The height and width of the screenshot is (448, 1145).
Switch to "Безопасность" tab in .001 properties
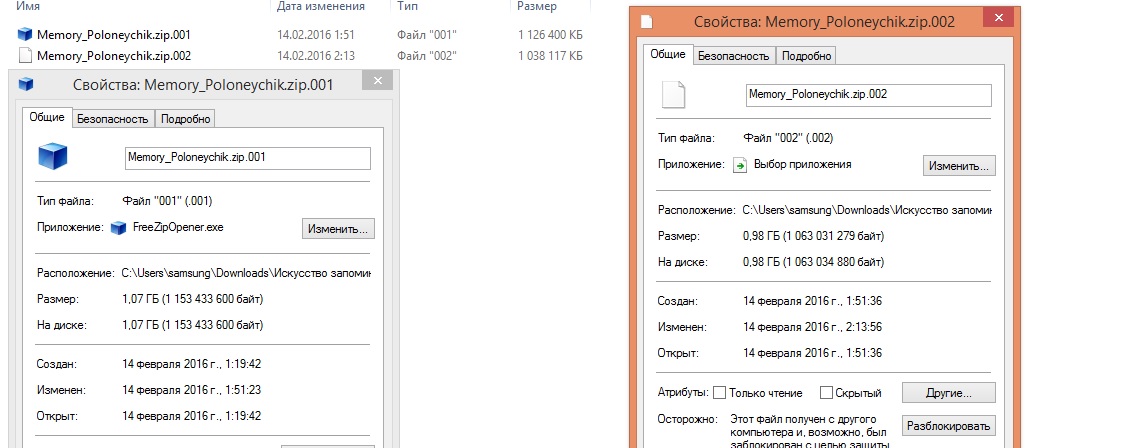pyautogui.click(x=113, y=119)
